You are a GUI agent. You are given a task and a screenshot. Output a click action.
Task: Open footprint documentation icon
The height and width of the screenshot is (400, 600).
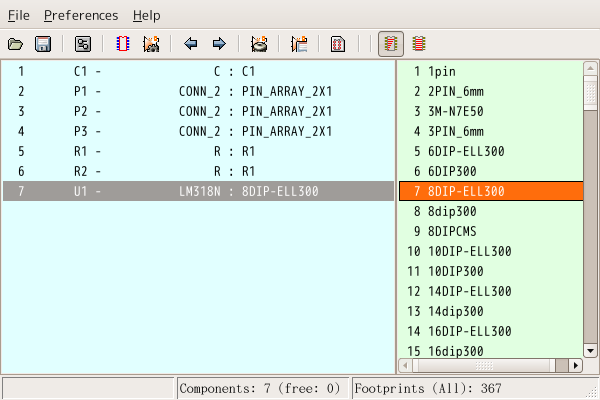339,44
